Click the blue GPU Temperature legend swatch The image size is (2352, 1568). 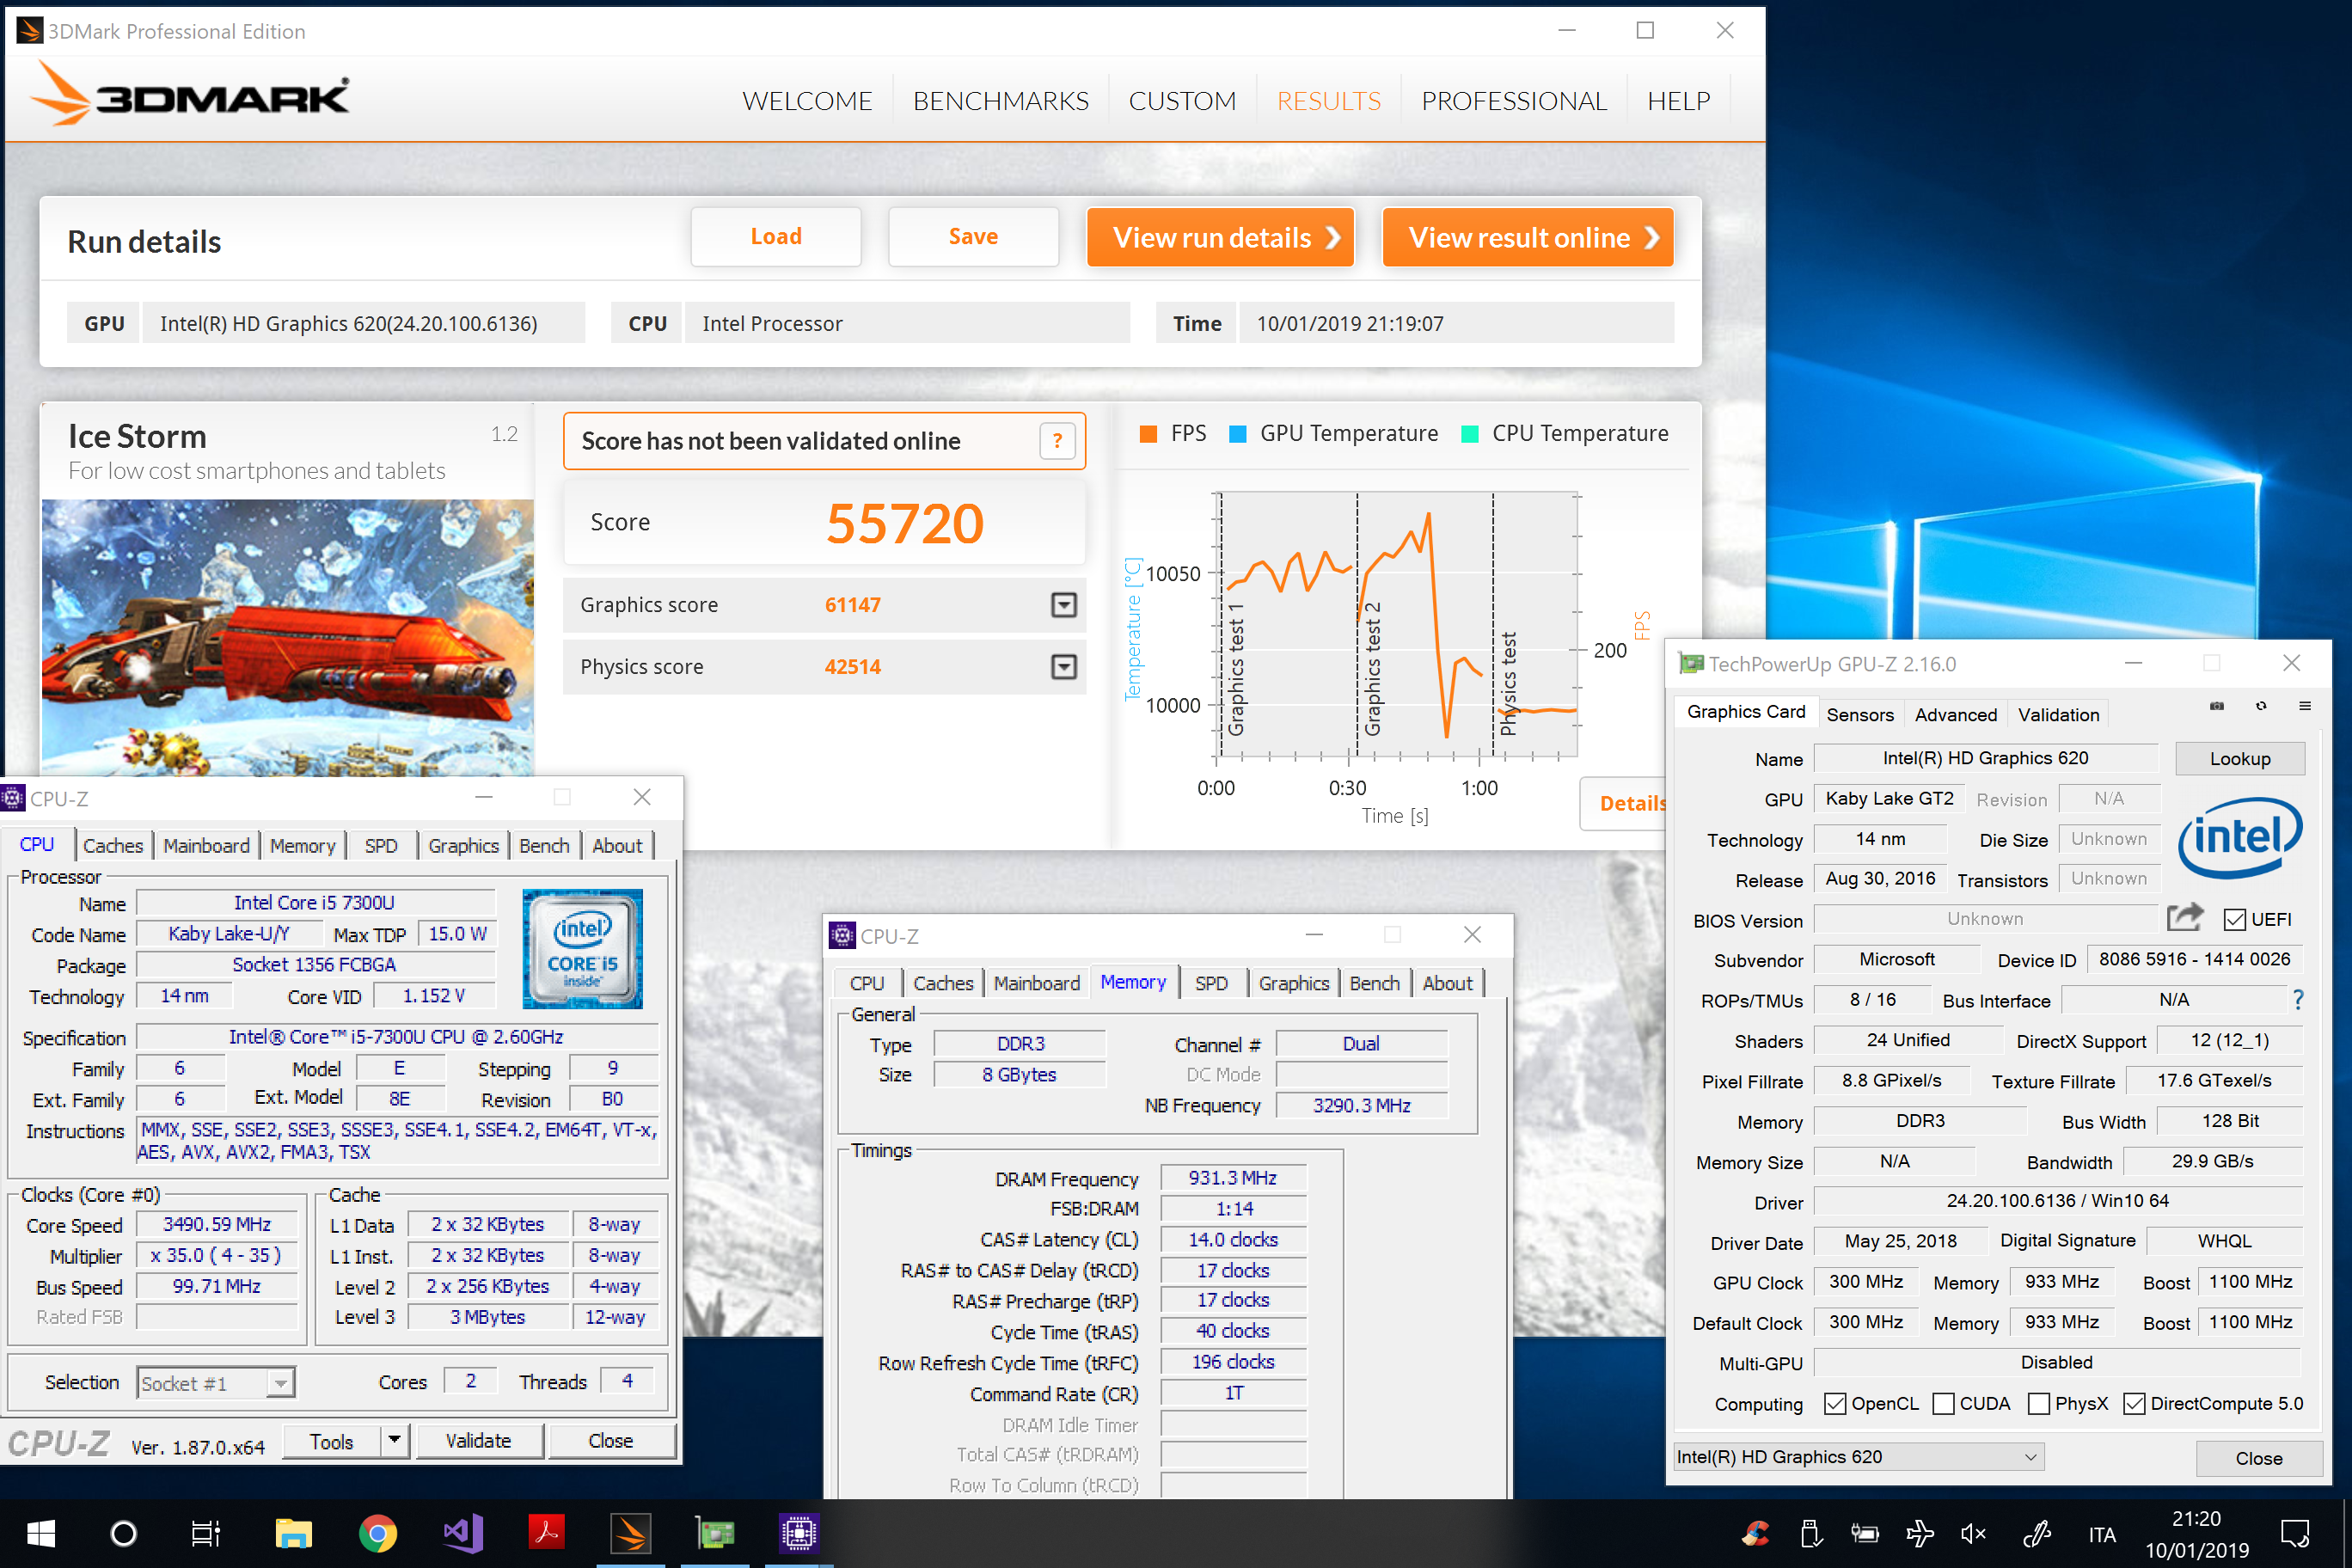point(1237,433)
